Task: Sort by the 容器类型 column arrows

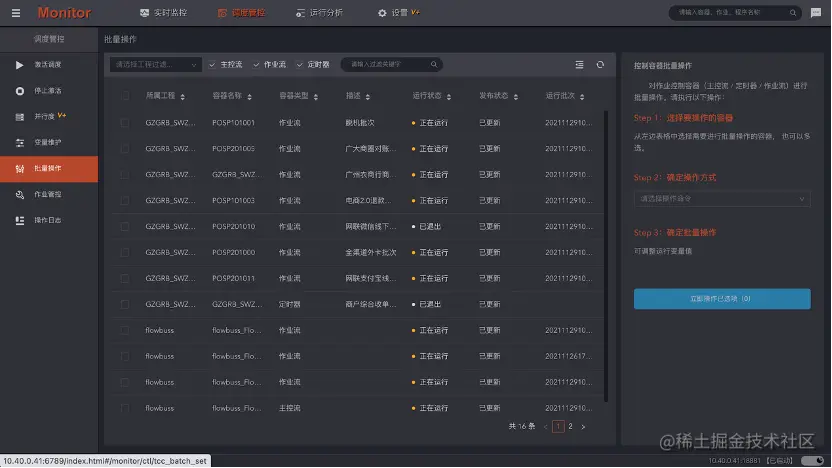Action: pos(316,97)
